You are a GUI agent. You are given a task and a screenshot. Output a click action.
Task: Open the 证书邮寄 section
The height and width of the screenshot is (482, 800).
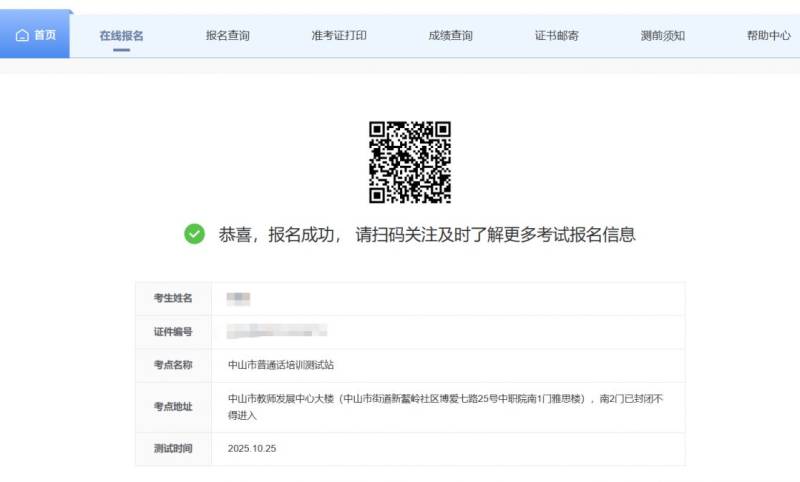(557, 36)
